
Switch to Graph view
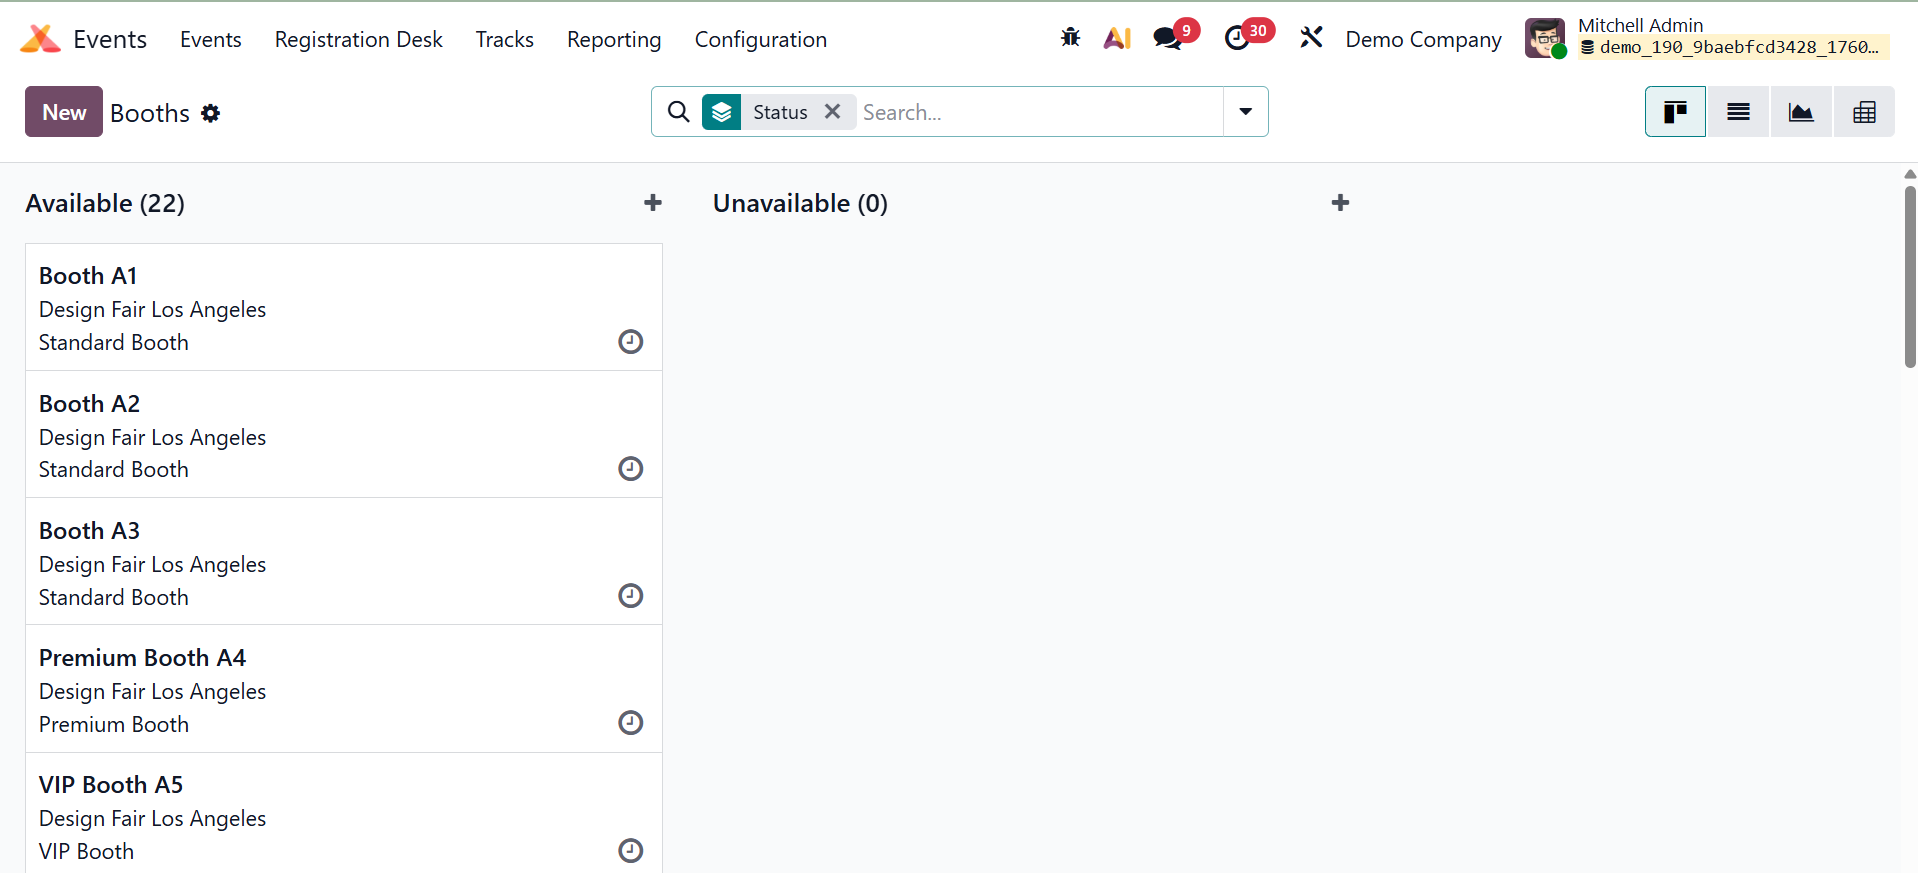pyautogui.click(x=1801, y=112)
